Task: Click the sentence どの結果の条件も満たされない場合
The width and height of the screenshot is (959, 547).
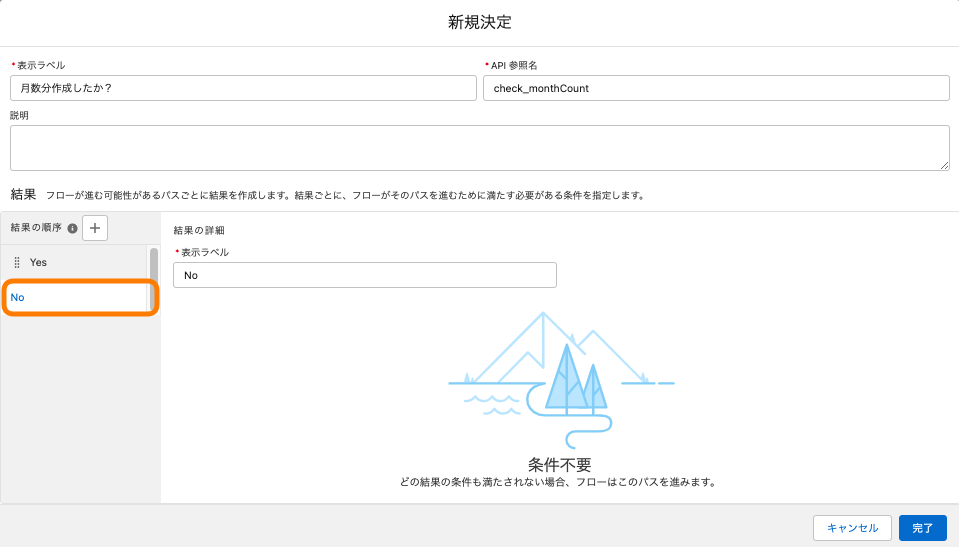Action: [558, 482]
